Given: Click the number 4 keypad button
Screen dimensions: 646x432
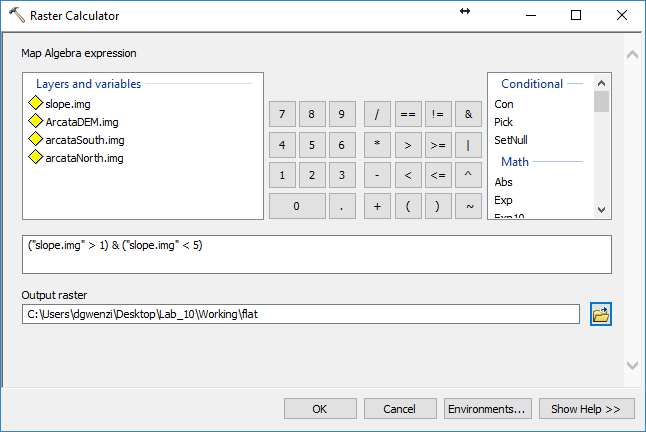Looking at the screenshot, I should [282, 145].
